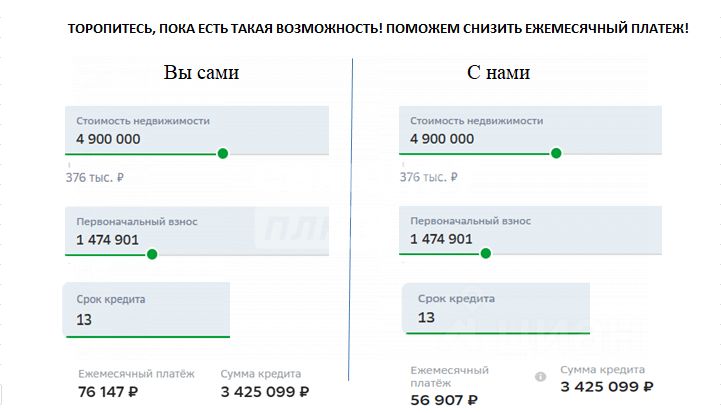Click the 'С нами' heading
The image size is (721, 413).
coord(498,72)
